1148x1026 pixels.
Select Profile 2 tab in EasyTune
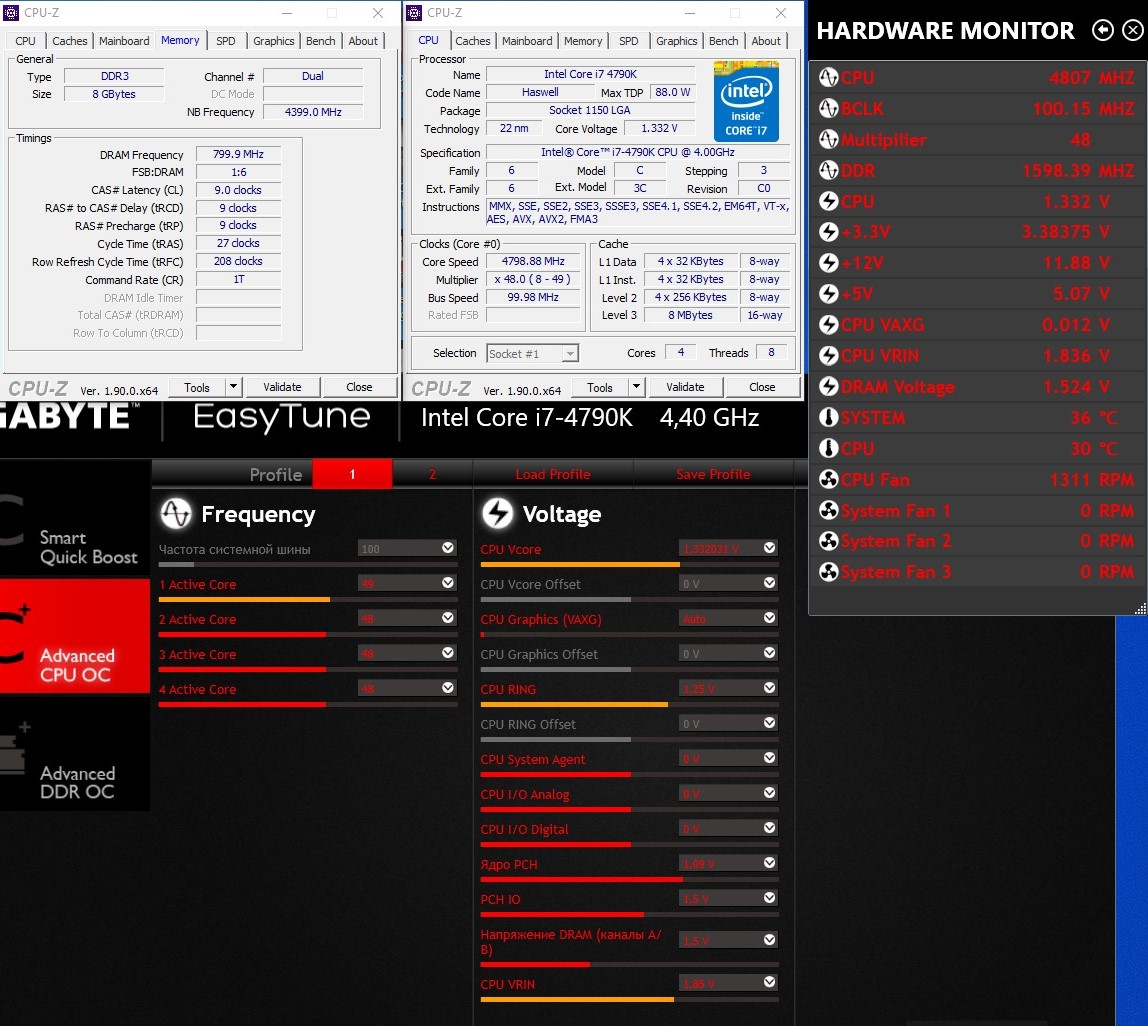click(x=433, y=474)
